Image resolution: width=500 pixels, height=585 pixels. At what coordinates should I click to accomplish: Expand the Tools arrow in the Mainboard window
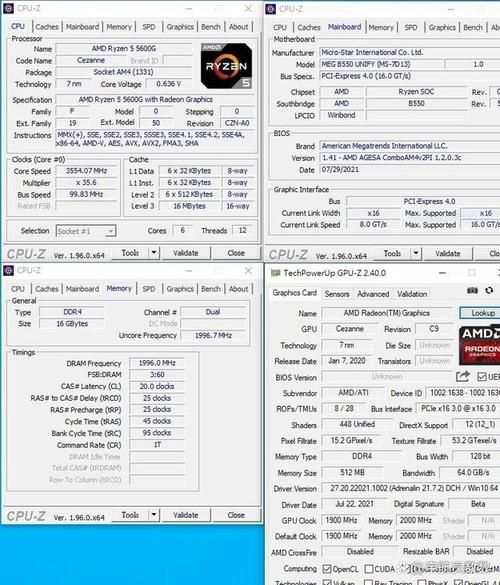416,254
